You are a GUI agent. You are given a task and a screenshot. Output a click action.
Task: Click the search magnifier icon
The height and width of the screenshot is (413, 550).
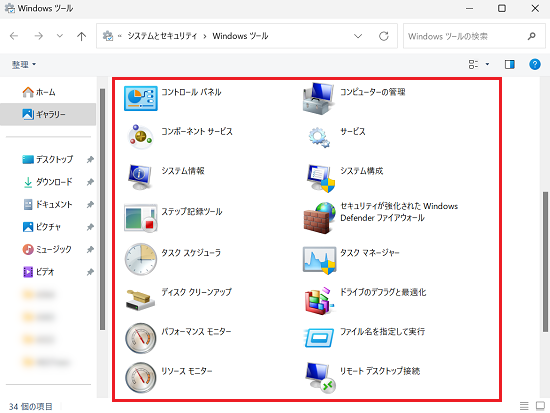pyautogui.click(x=532, y=36)
